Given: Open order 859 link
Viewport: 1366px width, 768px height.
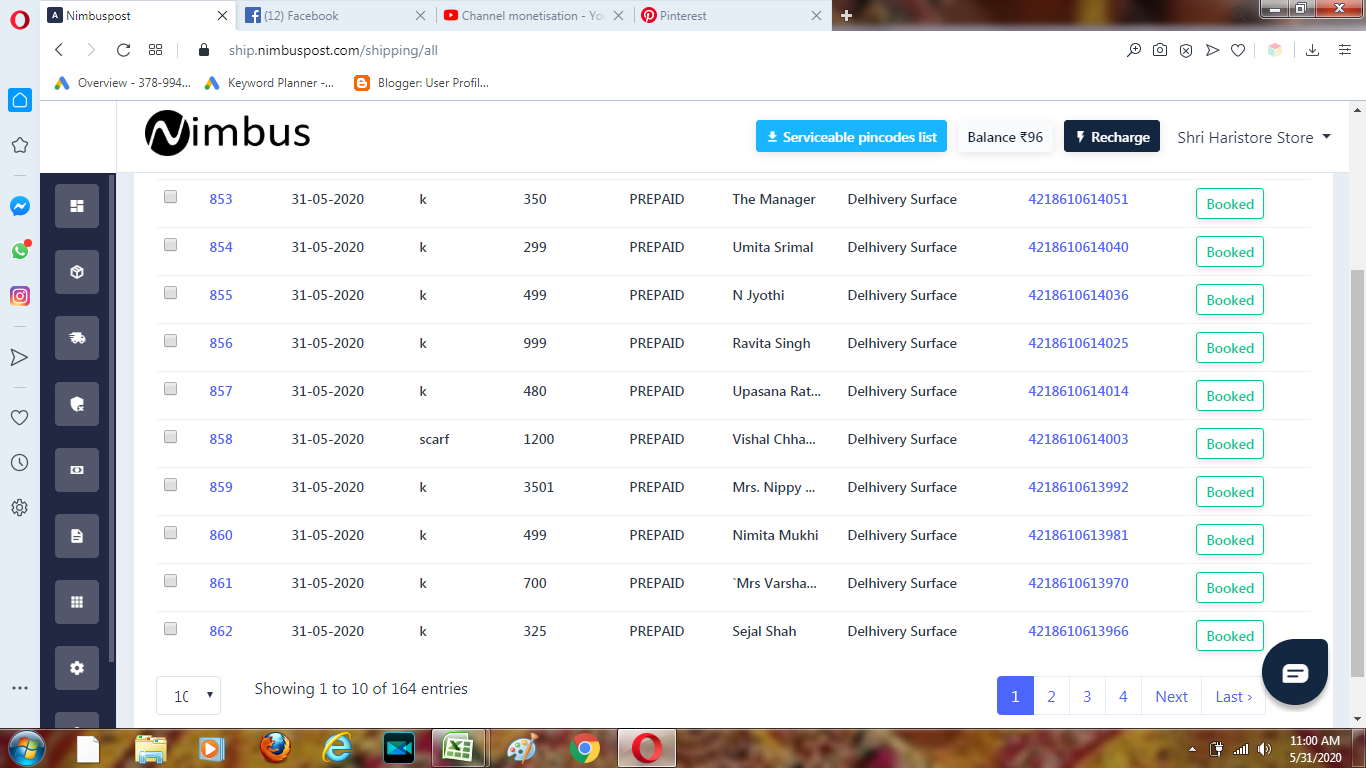Looking at the screenshot, I should pos(221,487).
